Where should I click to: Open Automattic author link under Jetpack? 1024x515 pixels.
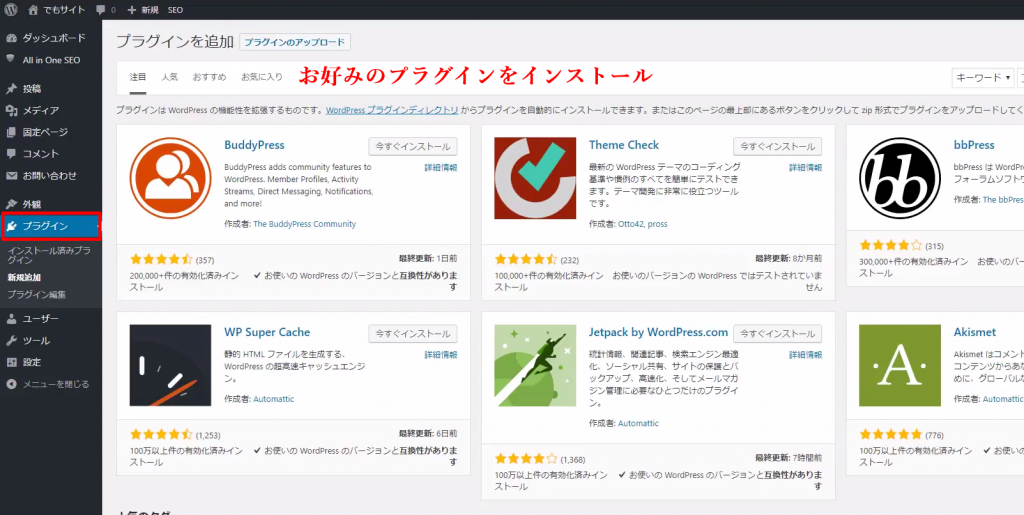pyautogui.click(x=638, y=423)
